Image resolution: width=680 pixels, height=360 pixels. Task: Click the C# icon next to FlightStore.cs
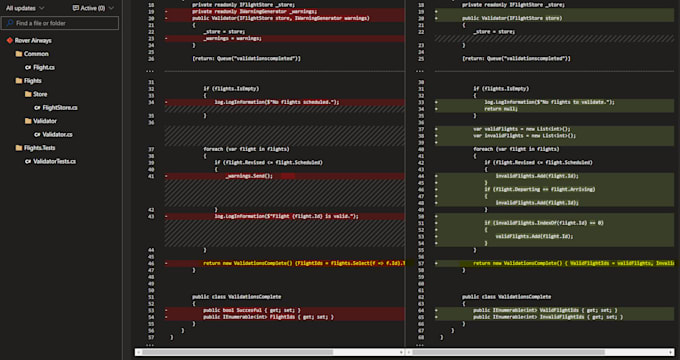click(x=37, y=108)
